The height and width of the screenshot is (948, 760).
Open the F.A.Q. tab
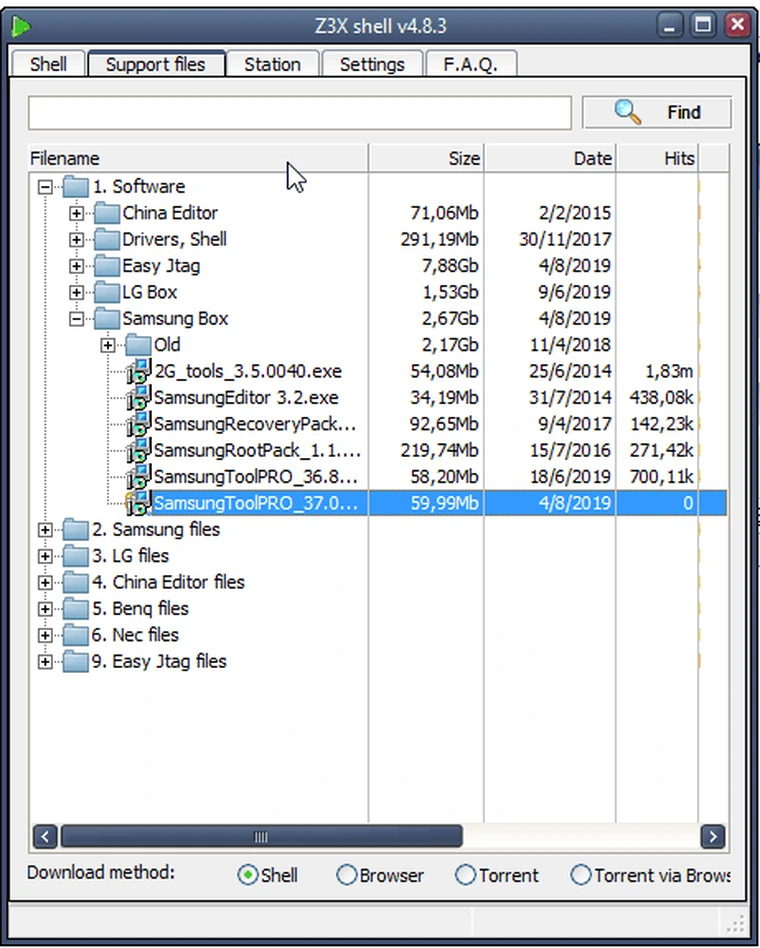[x=471, y=64]
